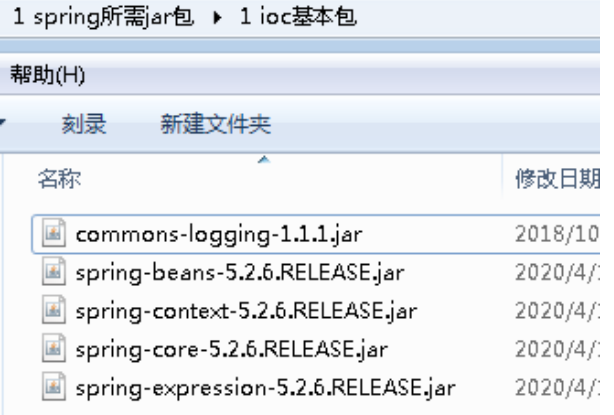The height and width of the screenshot is (415, 614).
Task: Click the spring-beans-5.2.6.RELEASE.jar file icon
Action: 54,271
